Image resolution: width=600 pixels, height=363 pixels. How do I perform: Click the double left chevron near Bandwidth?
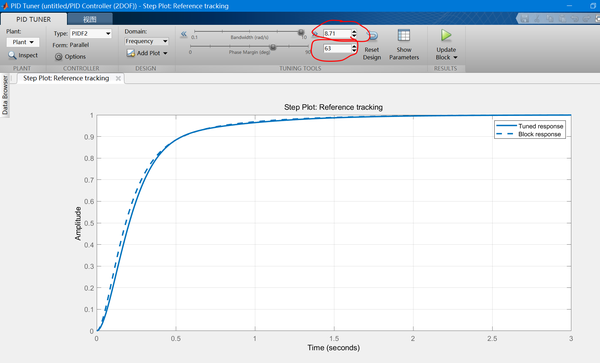click(x=184, y=34)
